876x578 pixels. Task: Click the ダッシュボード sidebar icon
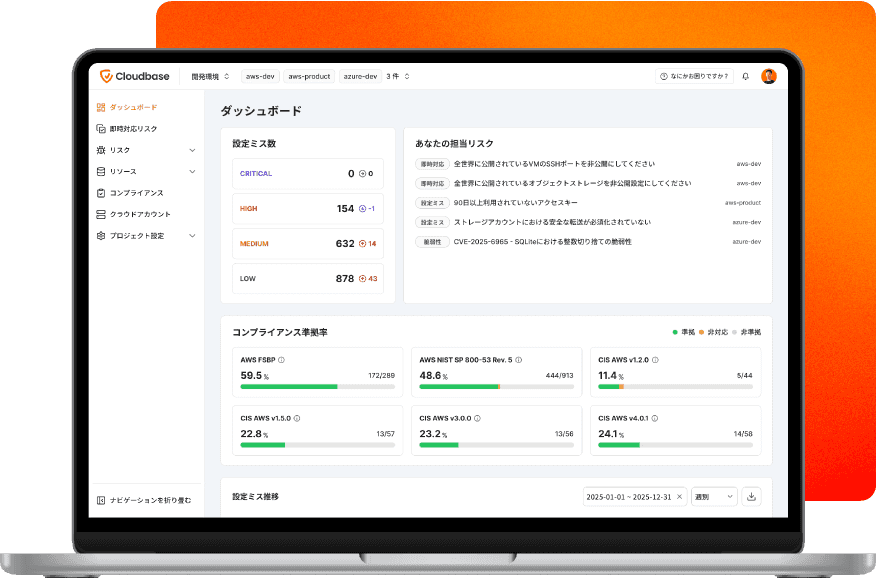(101, 107)
